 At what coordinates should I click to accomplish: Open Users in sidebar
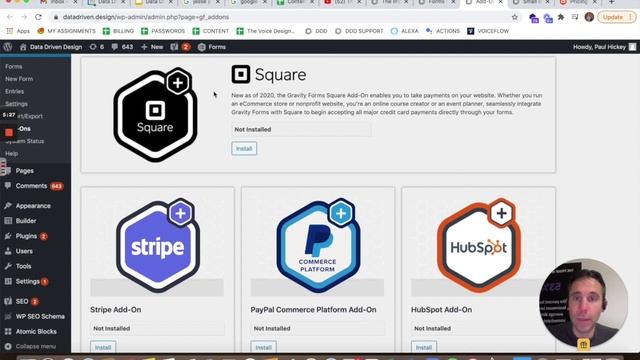[24, 251]
